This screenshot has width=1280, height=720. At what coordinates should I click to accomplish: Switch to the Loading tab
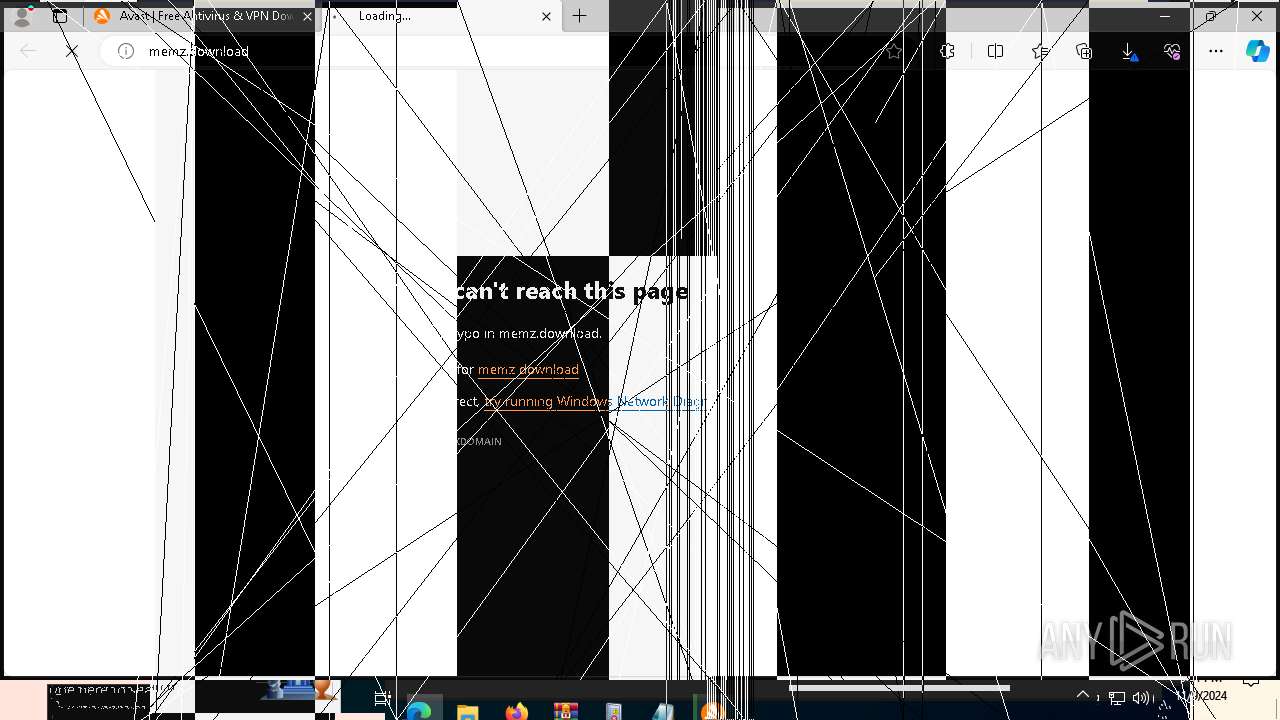[x=440, y=16]
